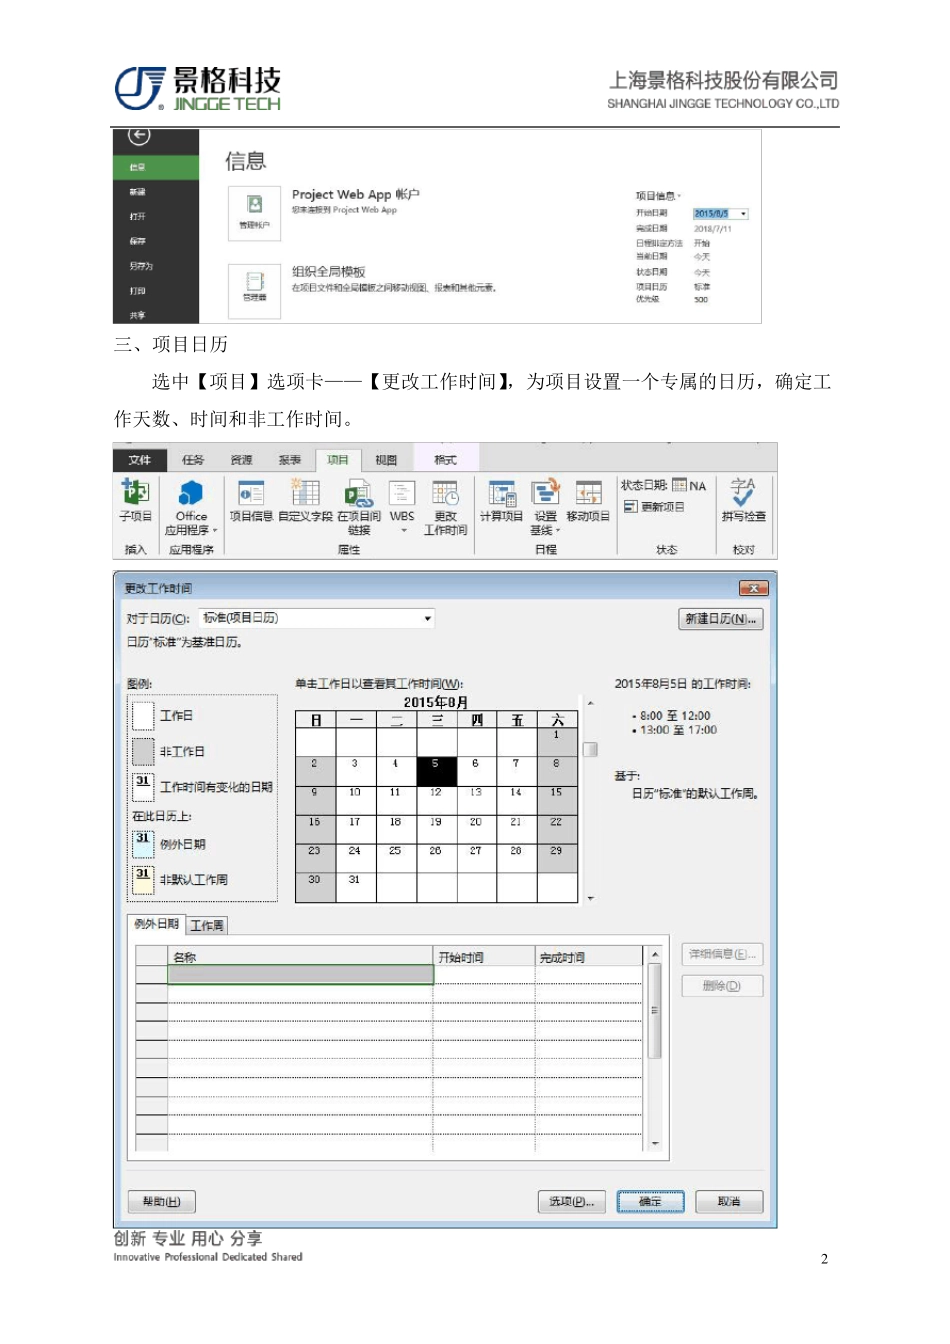Run 拼写检查 (Spelling) from the ribbon
The image size is (950, 1344).
pos(743,501)
